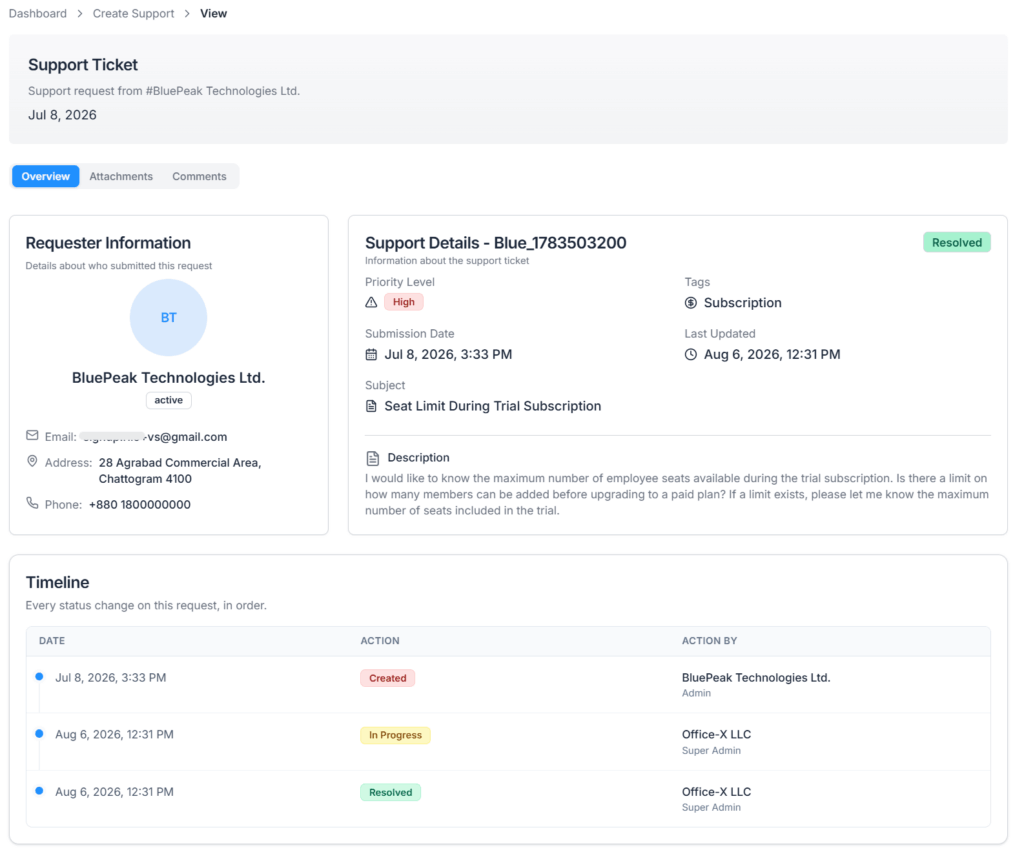Click the active status badge under company name
The width and height of the screenshot is (1024, 852).
click(168, 400)
